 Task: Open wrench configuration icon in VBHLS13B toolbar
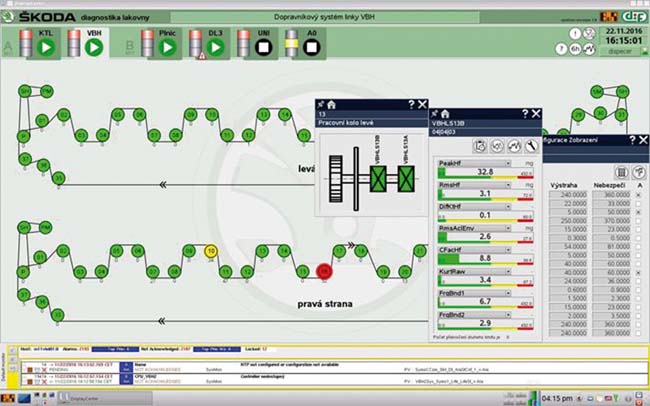click(x=531, y=146)
